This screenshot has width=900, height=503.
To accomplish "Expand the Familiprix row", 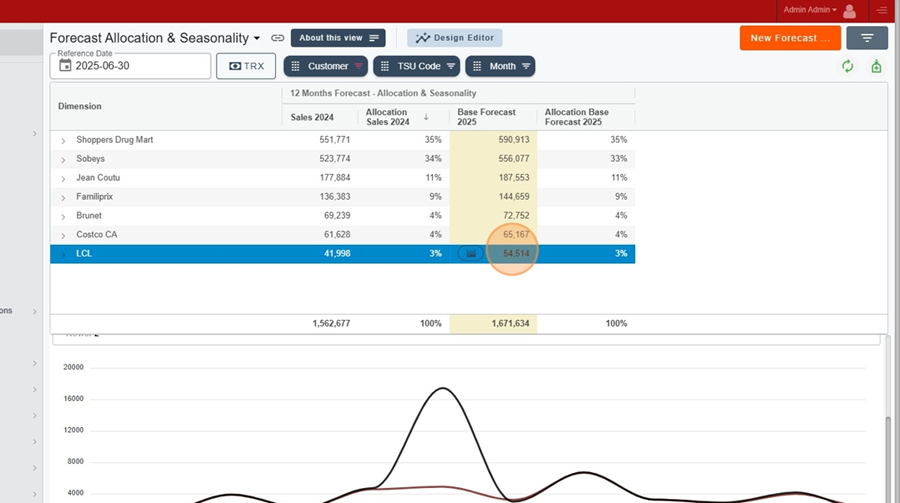I will point(63,197).
